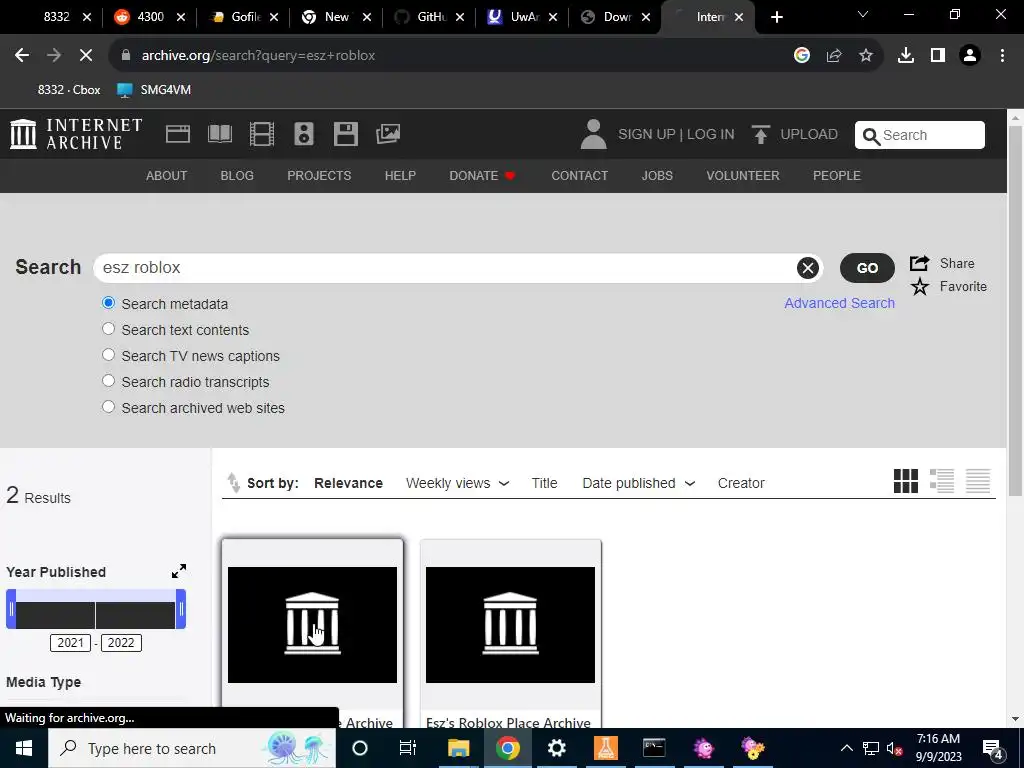The height and width of the screenshot is (768, 1024).
Task: Click the upload arrow icon
Action: pos(760,135)
